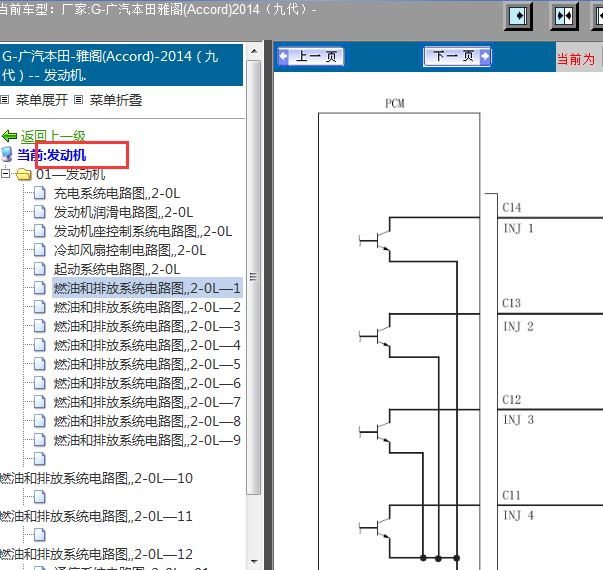Click document icon of 2-0L—9 row

tap(40, 440)
